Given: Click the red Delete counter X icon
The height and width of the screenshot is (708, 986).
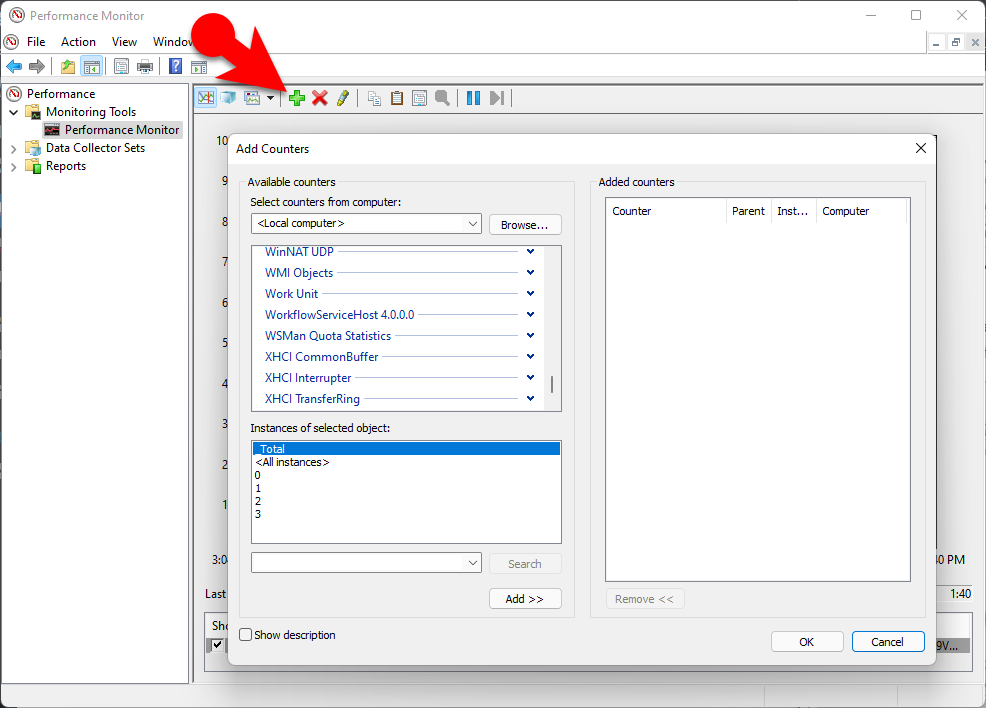Looking at the screenshot, I should pos(319,98).
